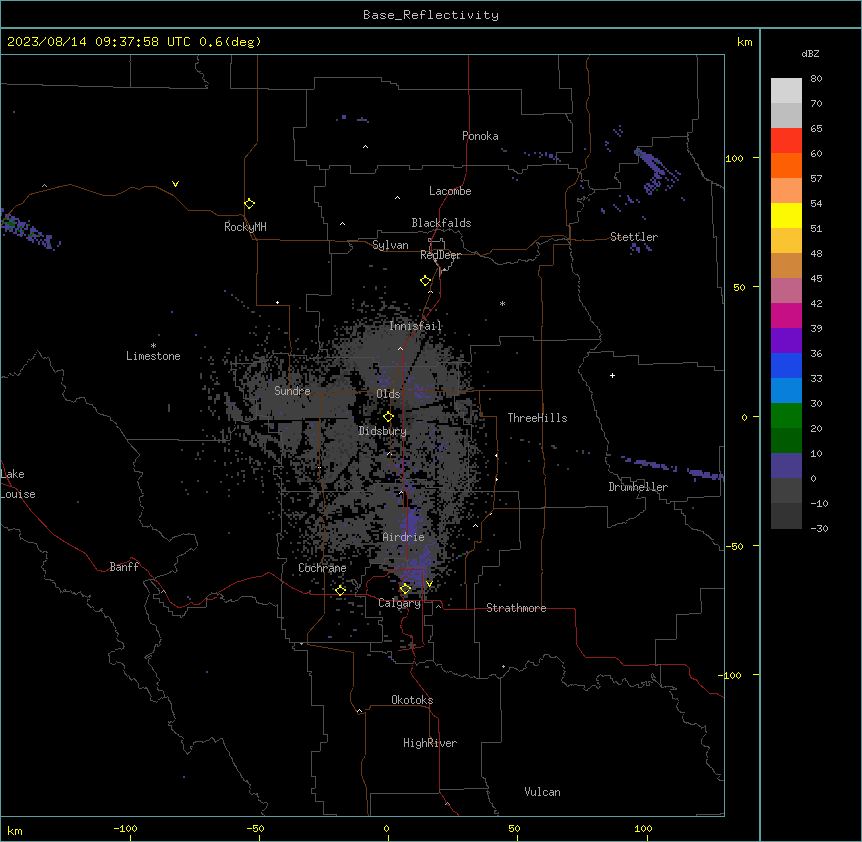Screen dimensions: 862x842
Task: Click the Didsbury town label
Action: point(383,431)
